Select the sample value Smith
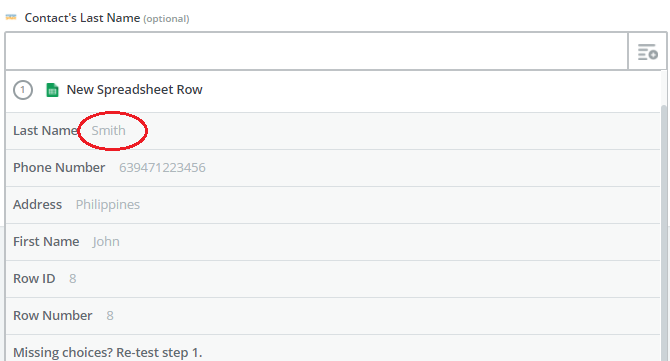Image resolution: width=670 pixels, height=361 pixels. click(x=109, y=131)
